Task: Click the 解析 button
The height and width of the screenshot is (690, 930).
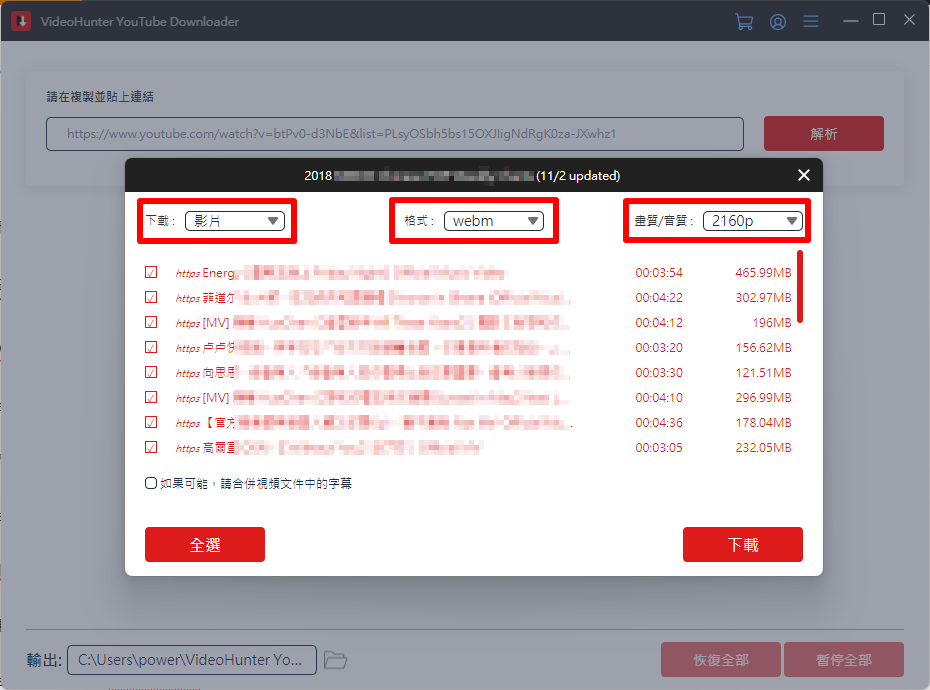Action: (823, 134)
